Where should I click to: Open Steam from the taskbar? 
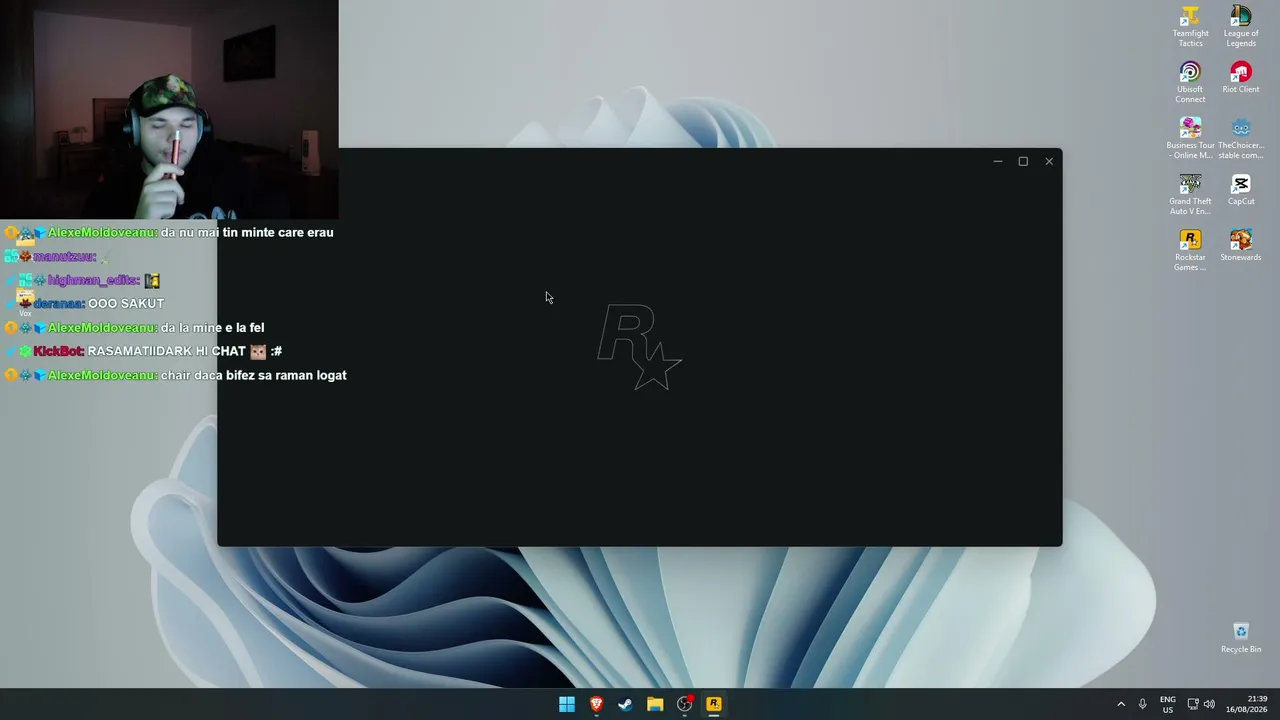[625, 704]
